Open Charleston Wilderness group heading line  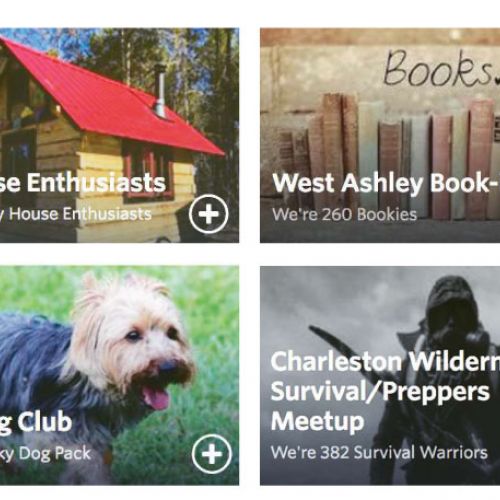pos(385,361)
